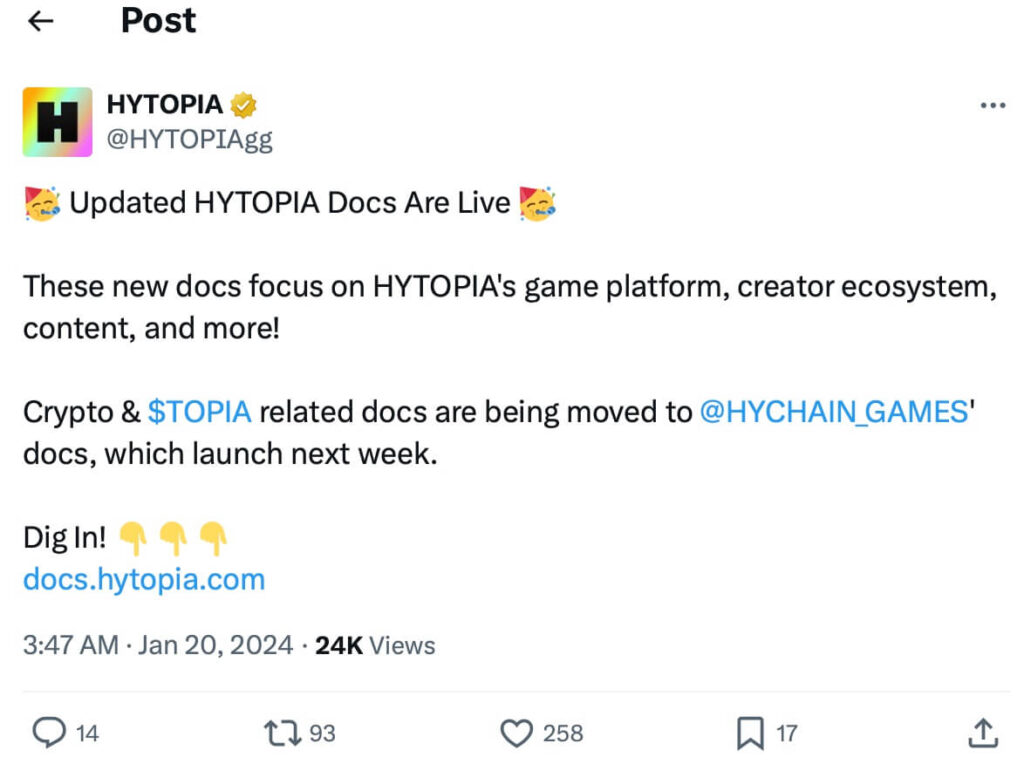Open the share icon
1024x764 pixels.
coord(986,733)
